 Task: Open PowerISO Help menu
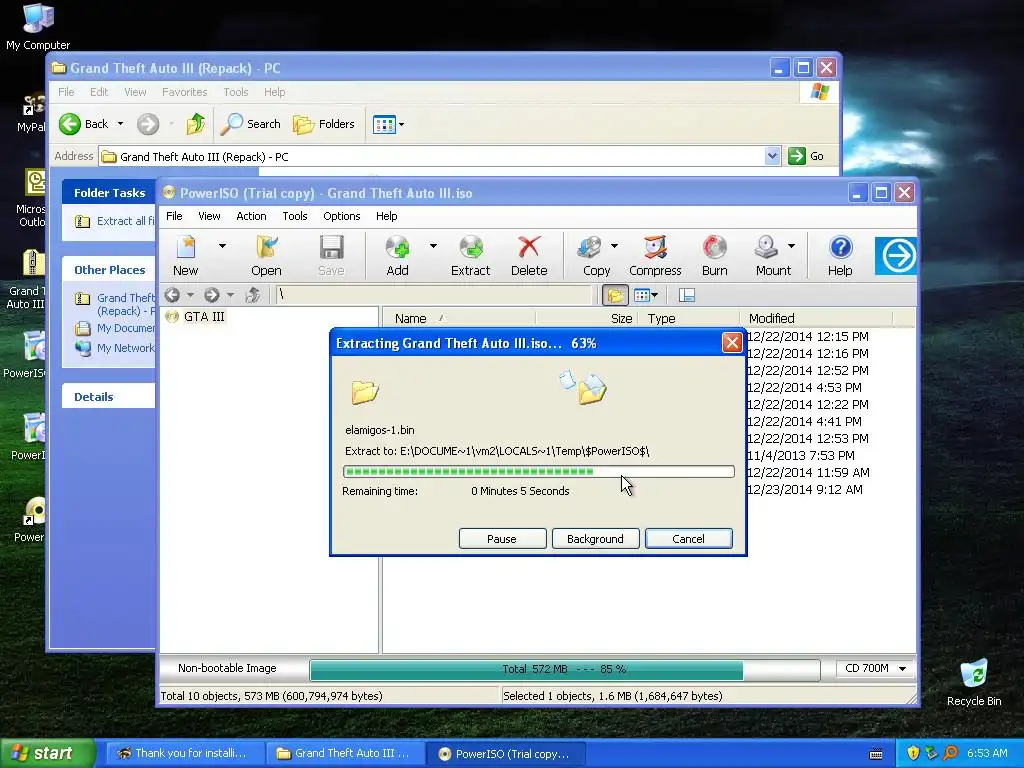pos(387,216)
